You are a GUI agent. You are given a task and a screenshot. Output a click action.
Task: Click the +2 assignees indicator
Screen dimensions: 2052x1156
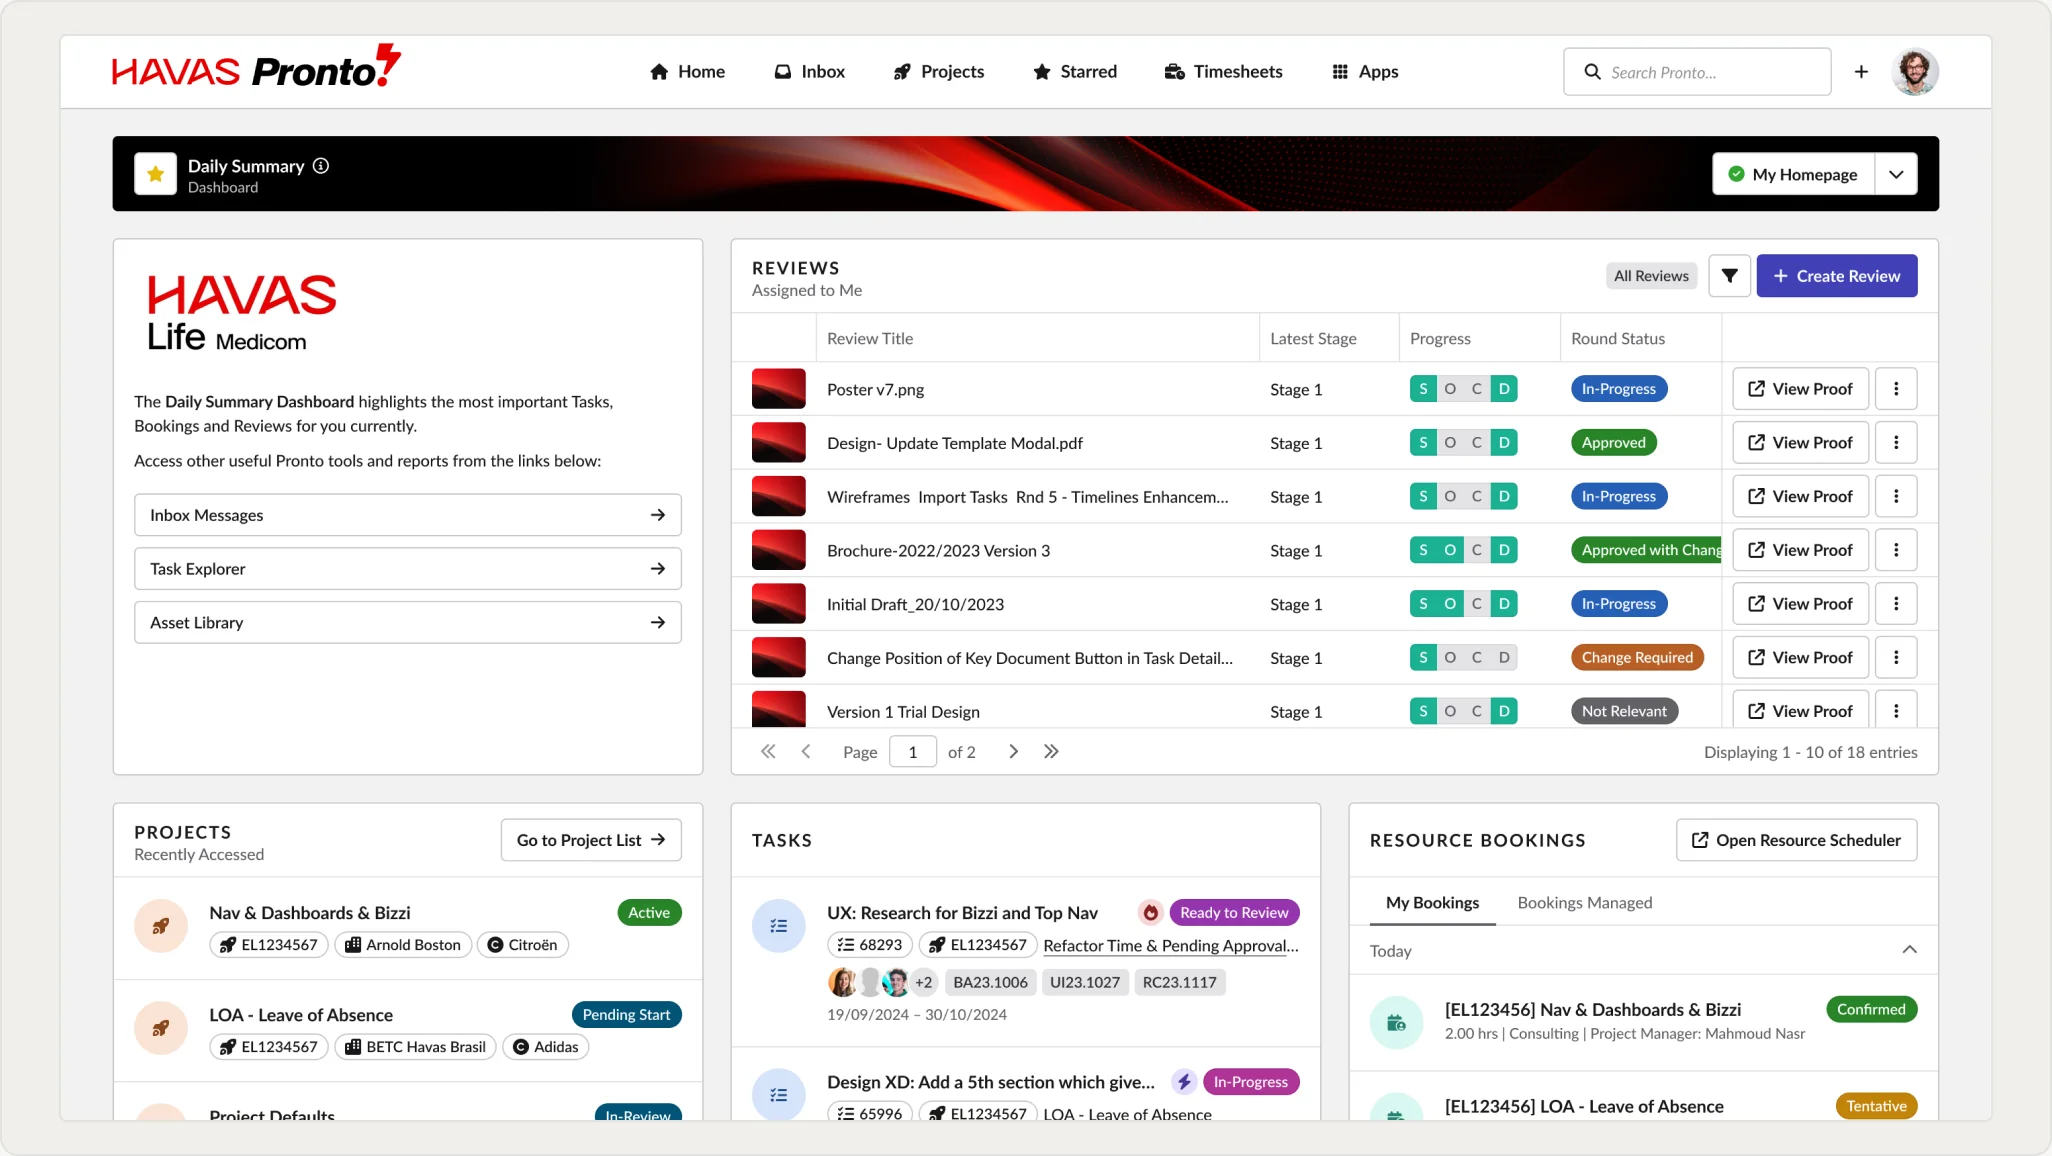pos(923,983)
